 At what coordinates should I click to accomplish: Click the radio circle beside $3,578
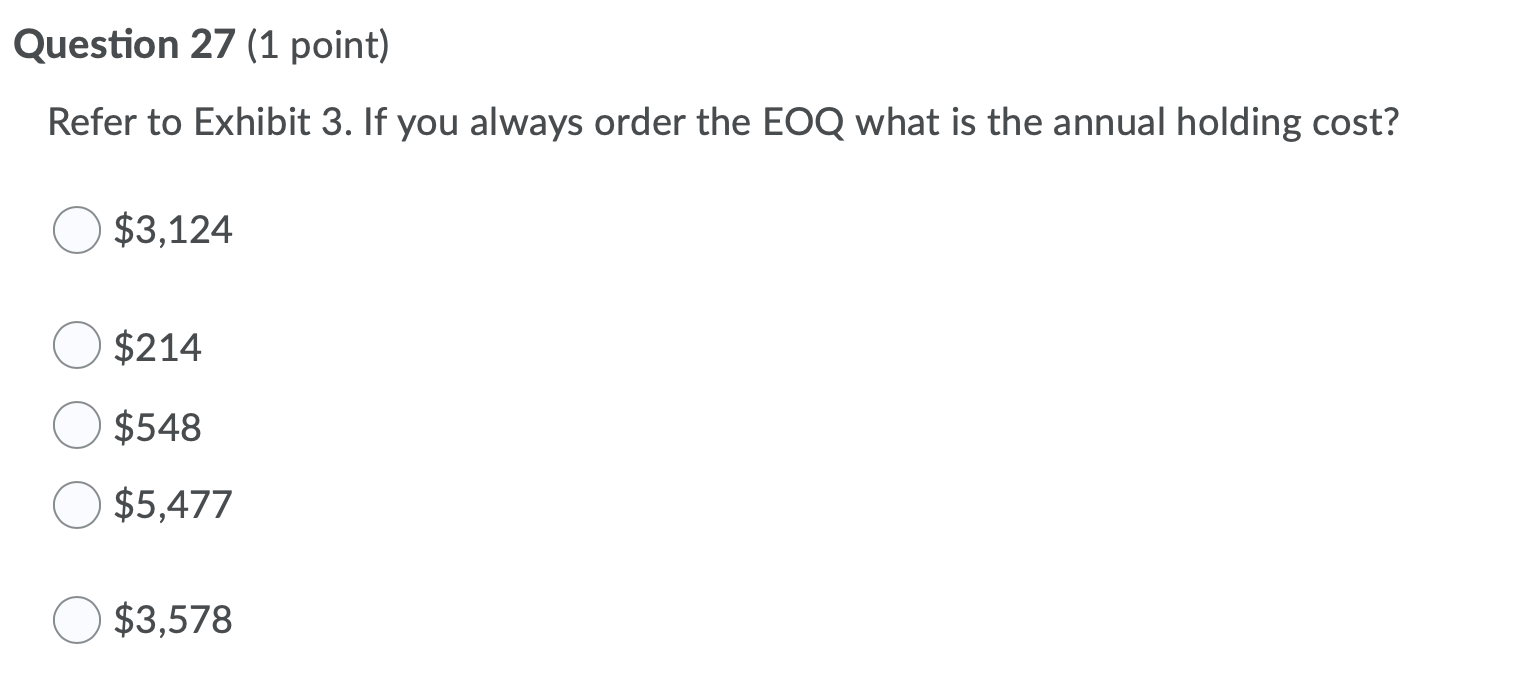tap(76, 619)
